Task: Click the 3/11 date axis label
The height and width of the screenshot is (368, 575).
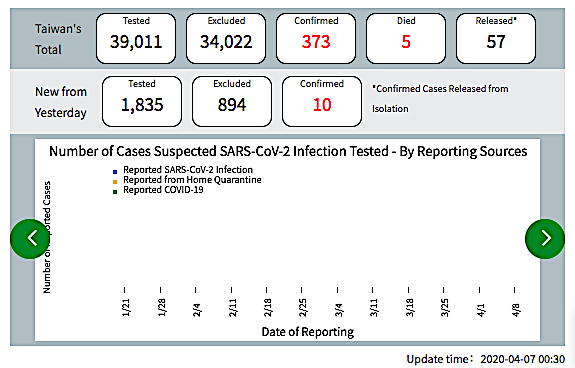Action: tap(373, 307)
